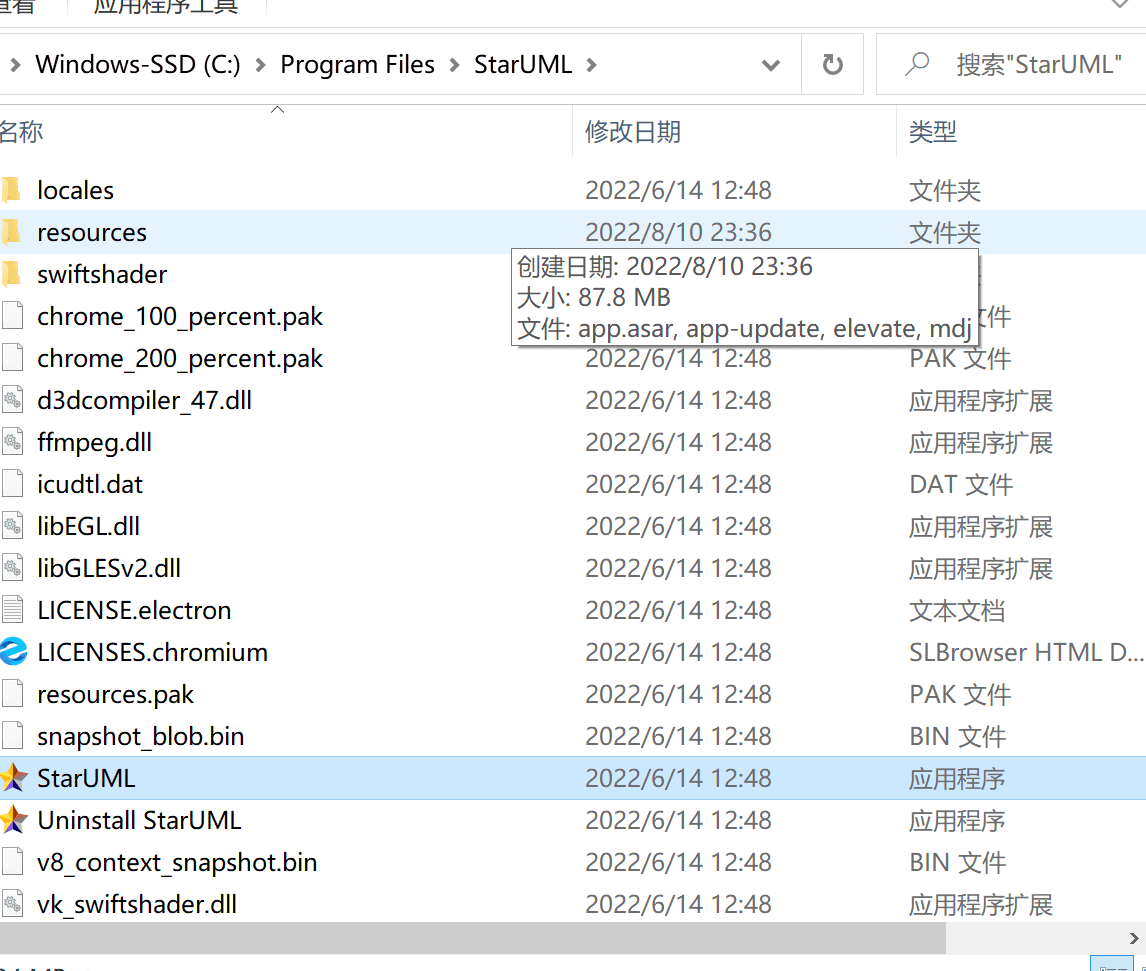Click 应用程序 type in StarUML row
The width and height of the screenshot is (1146, 971).
pos(957,778)
